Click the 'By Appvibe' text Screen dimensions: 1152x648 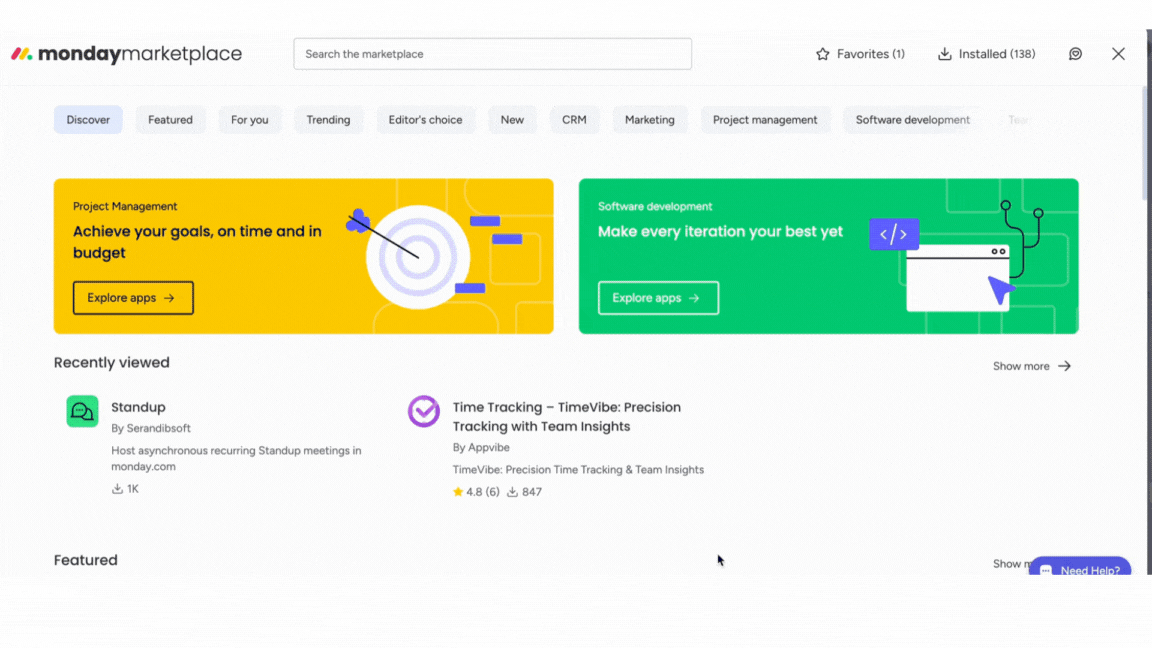point(481,447)
